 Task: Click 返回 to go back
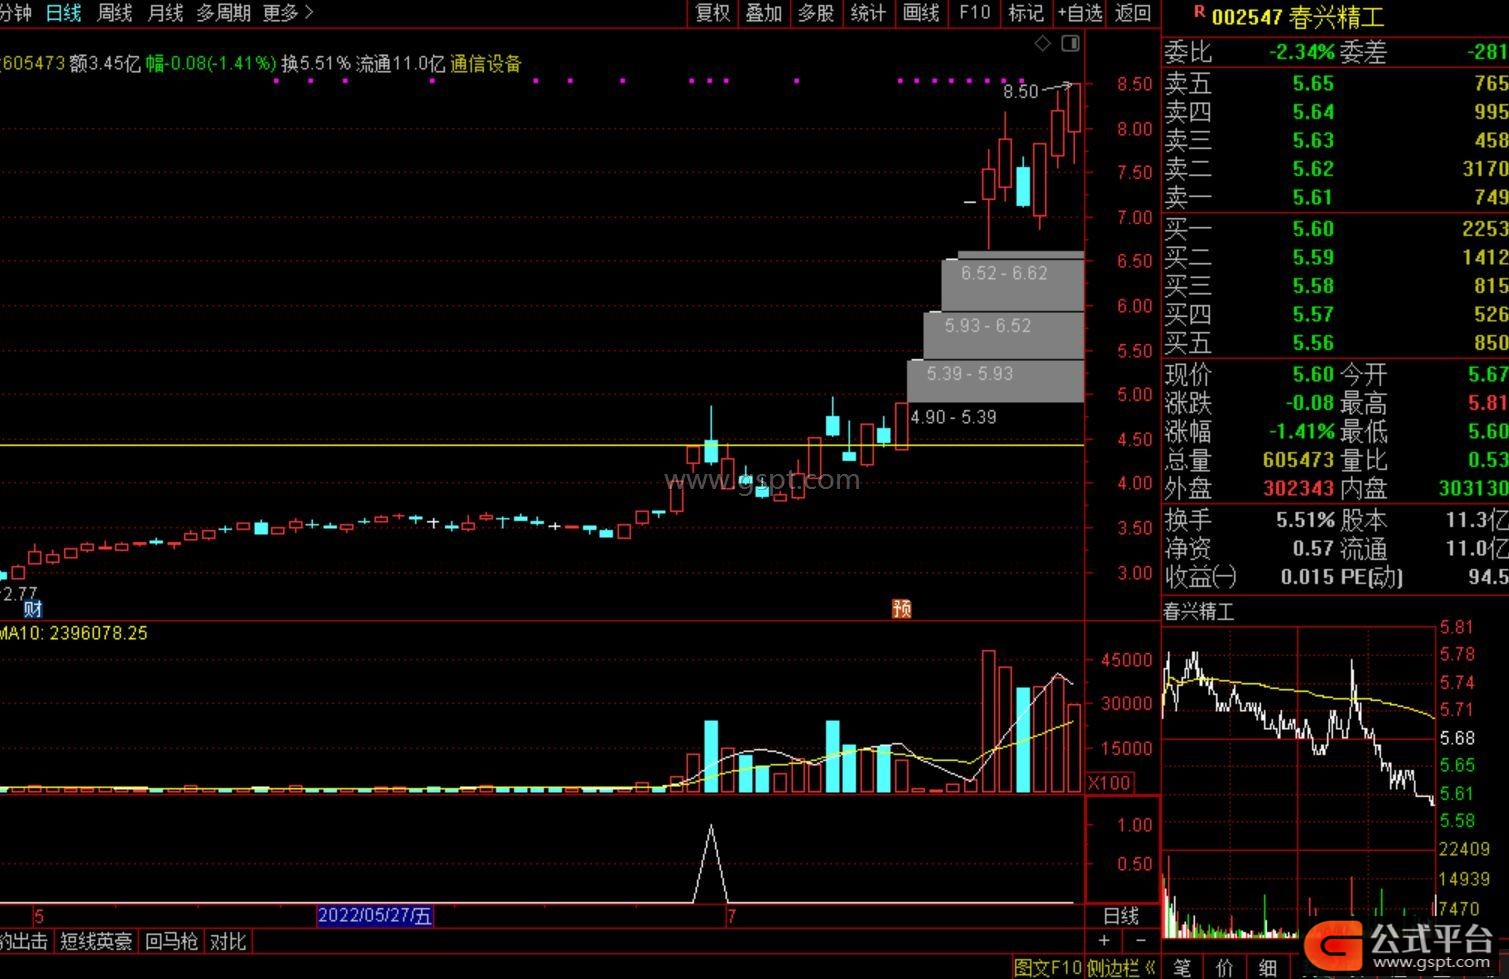1133,13
